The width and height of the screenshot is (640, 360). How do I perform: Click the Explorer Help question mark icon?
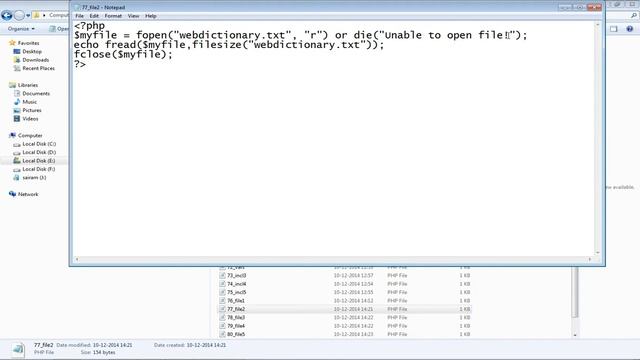point(629,29)
